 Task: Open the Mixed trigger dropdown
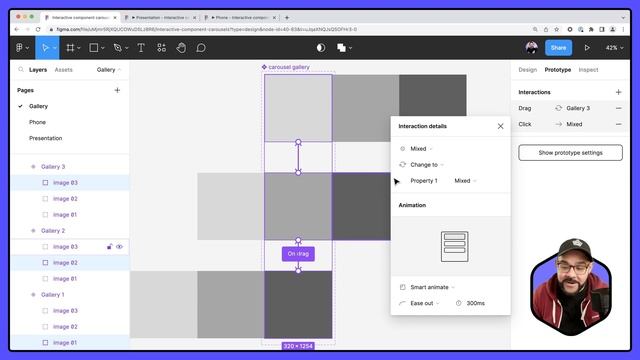pyautogui.click(x=421, y=149)
